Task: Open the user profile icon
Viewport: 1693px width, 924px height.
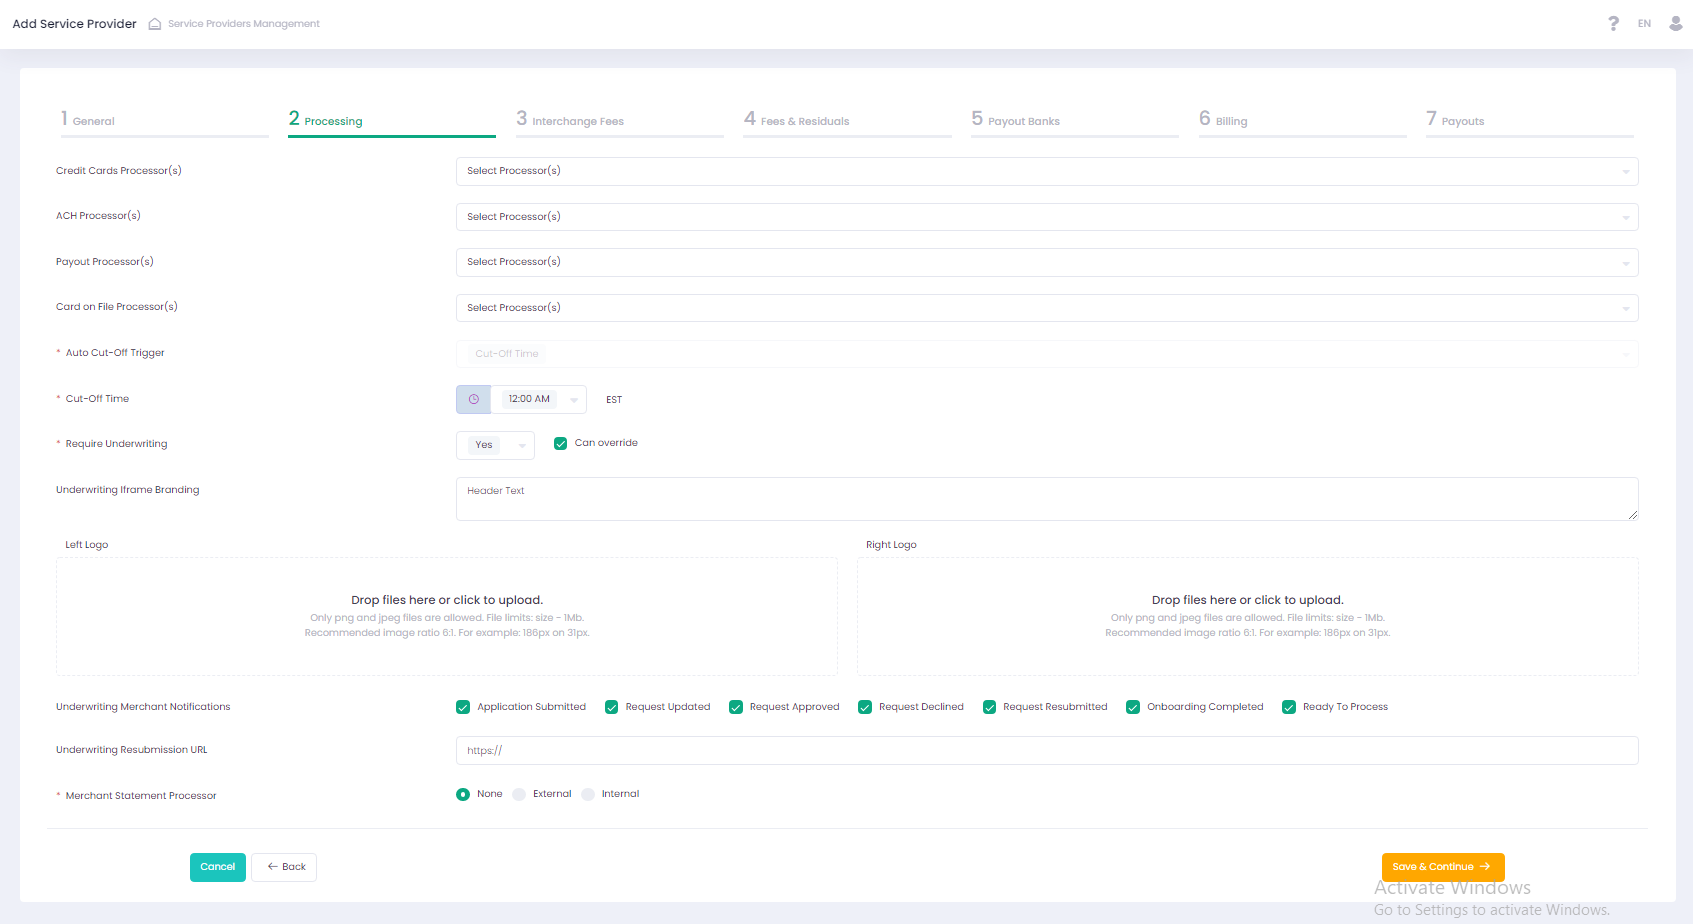Action: point(1676,23)
